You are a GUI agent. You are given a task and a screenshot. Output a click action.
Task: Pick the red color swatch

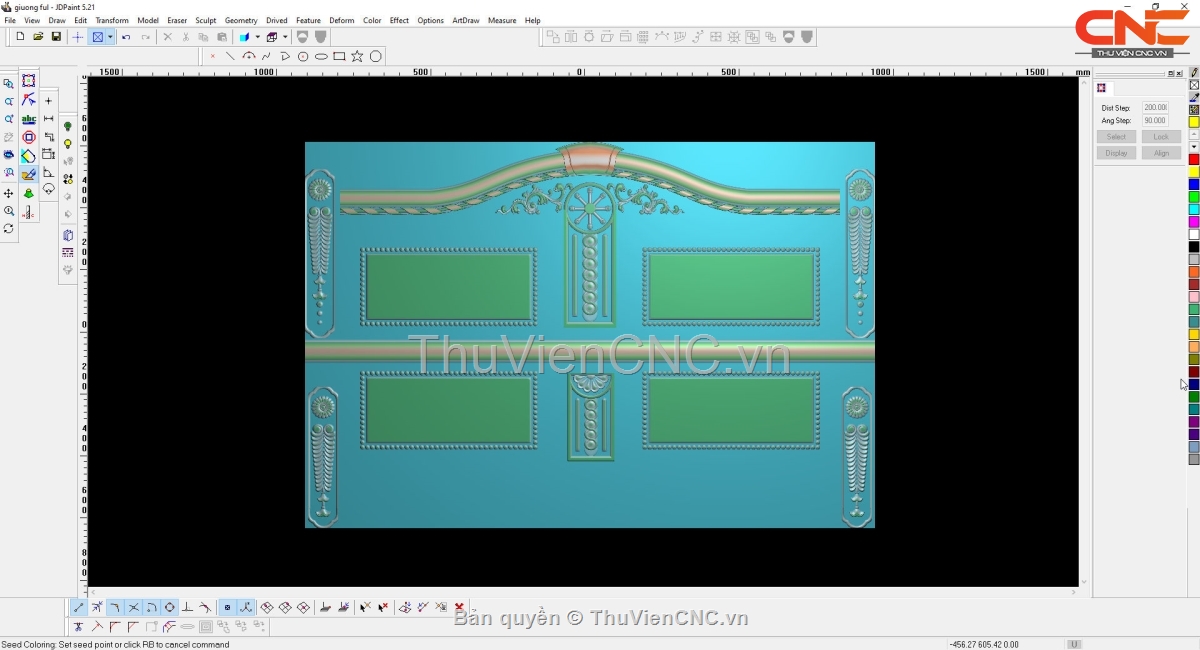click(1193, 160)
